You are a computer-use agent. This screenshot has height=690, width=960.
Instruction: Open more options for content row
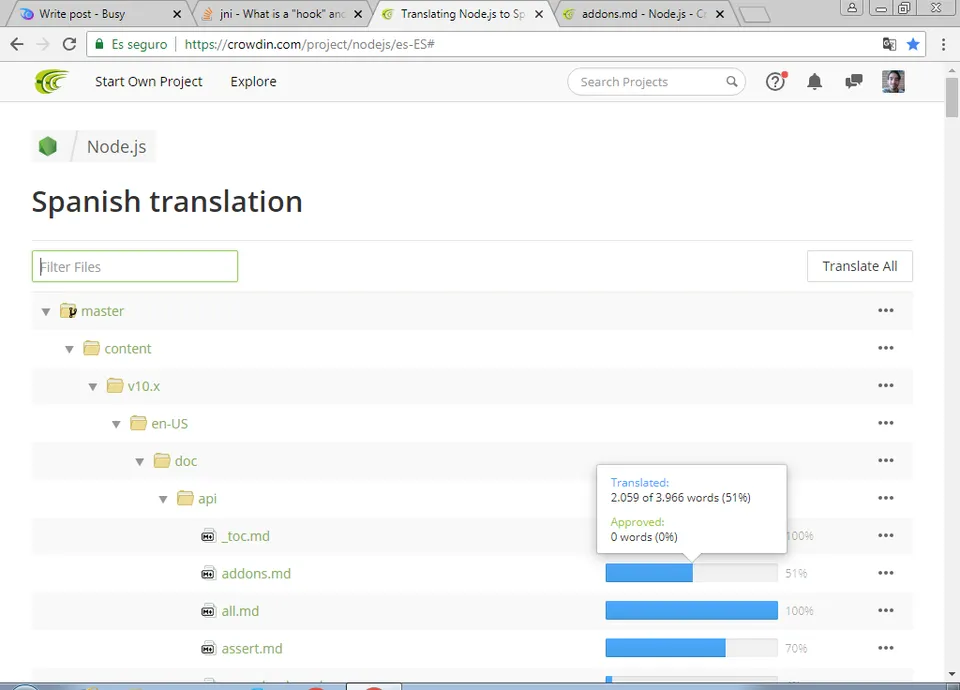(x=885, y=348)
